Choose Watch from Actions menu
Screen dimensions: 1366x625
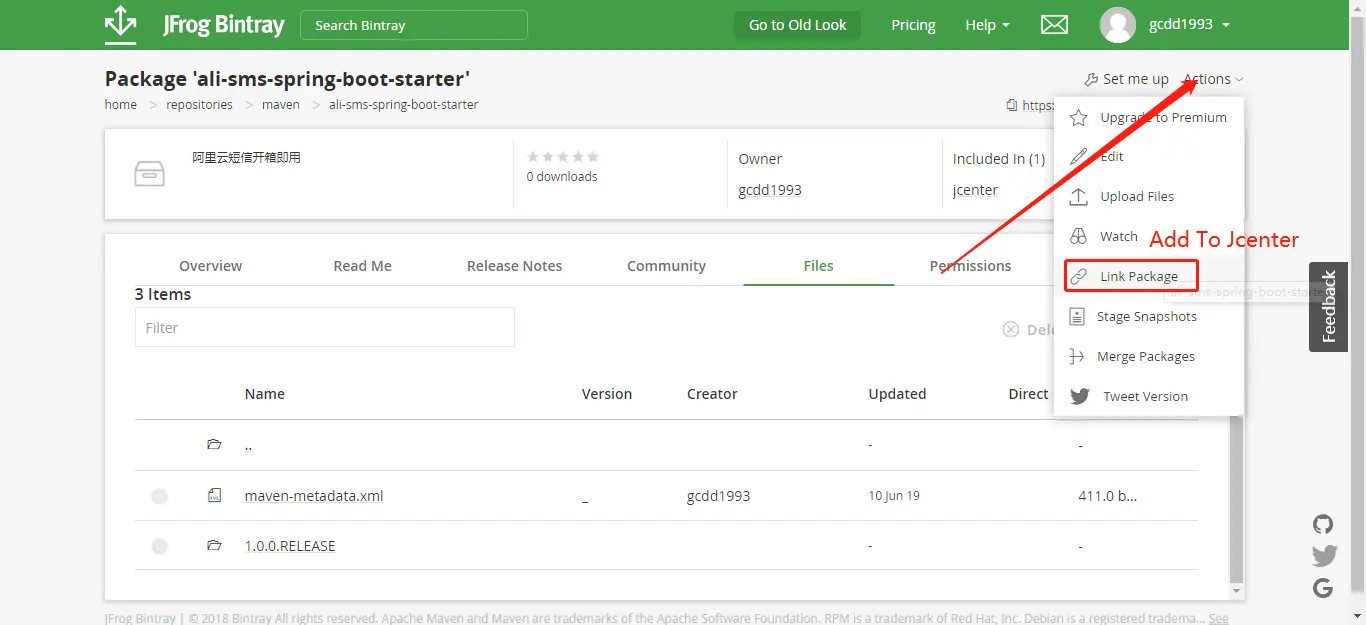tap(1148, 237)
